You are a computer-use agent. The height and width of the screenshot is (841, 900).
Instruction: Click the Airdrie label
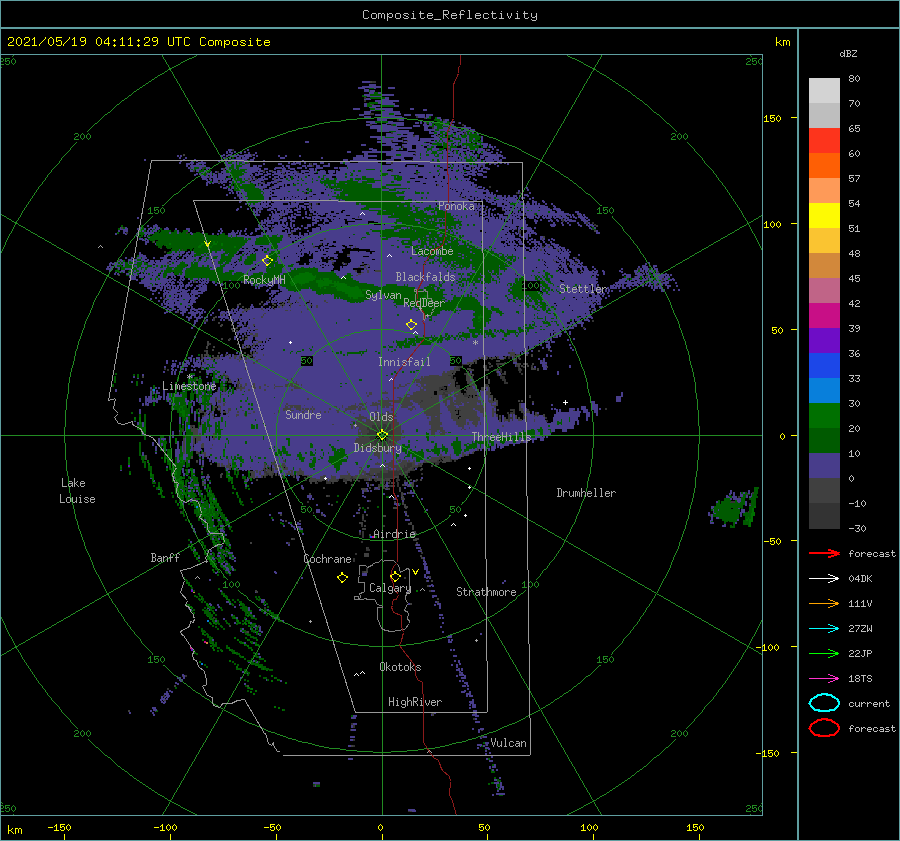[394, 534]
